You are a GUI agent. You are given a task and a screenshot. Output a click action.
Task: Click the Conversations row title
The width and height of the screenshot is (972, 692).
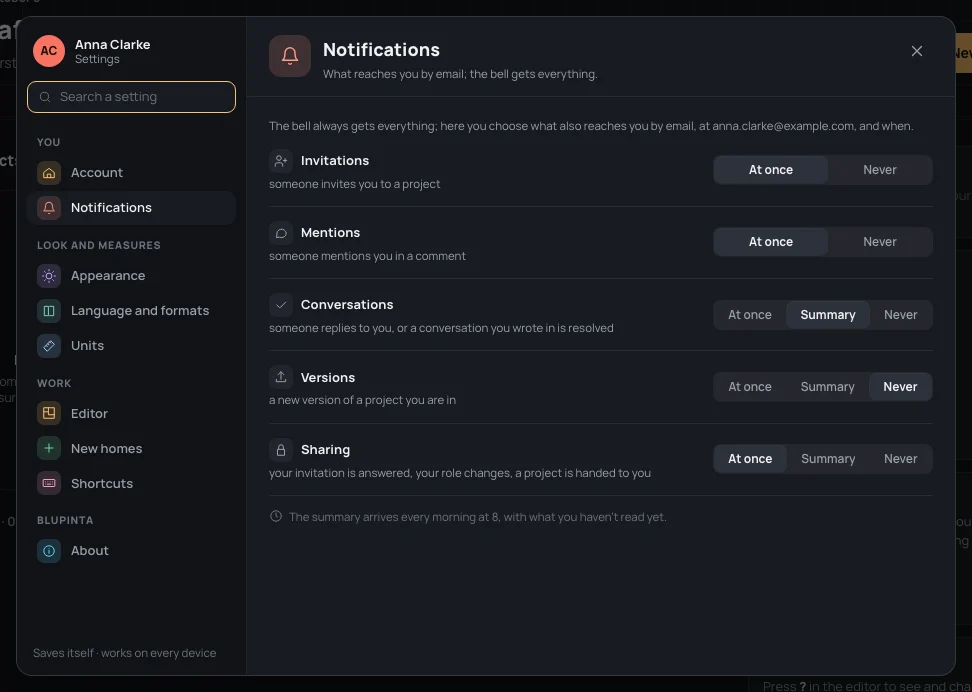pyautogui.click(x=347, y=304)
